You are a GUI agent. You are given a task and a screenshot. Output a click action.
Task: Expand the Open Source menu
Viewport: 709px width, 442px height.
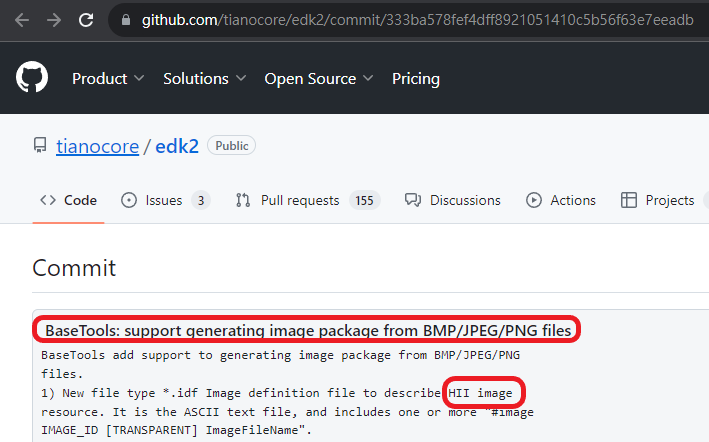[x=319, y=79]
